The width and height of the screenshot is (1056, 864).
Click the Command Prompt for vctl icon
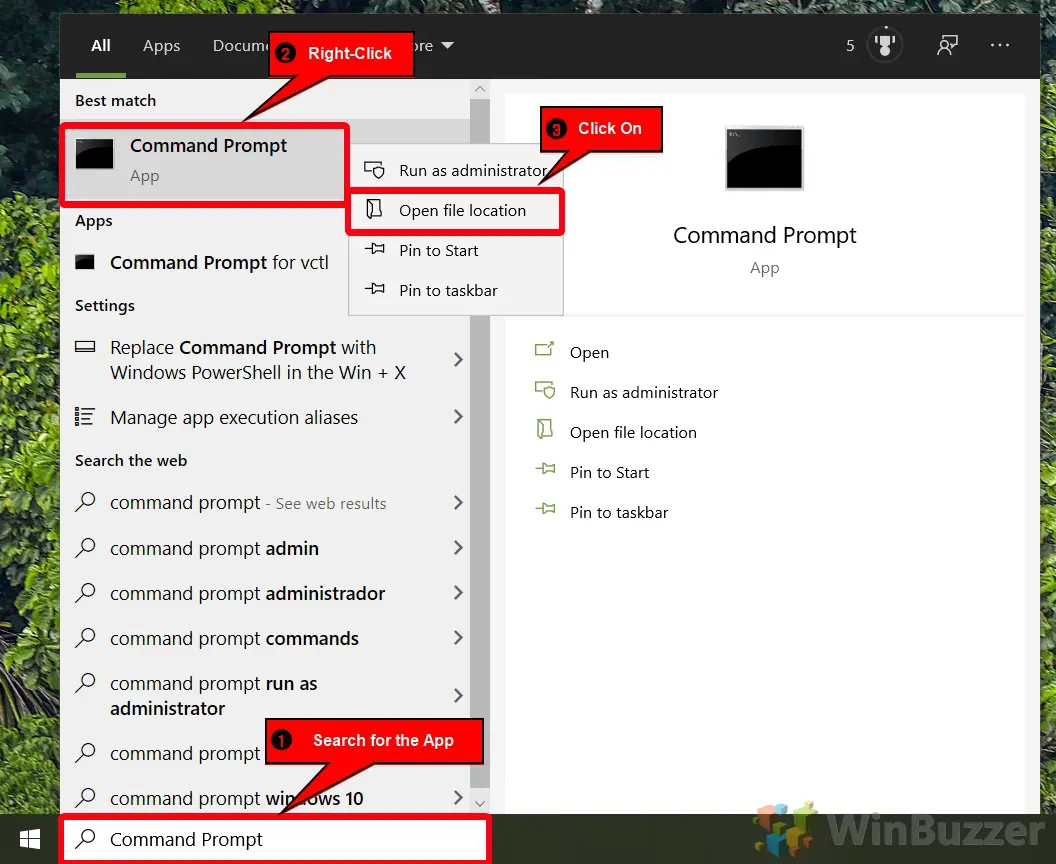(x=85, y=262)
